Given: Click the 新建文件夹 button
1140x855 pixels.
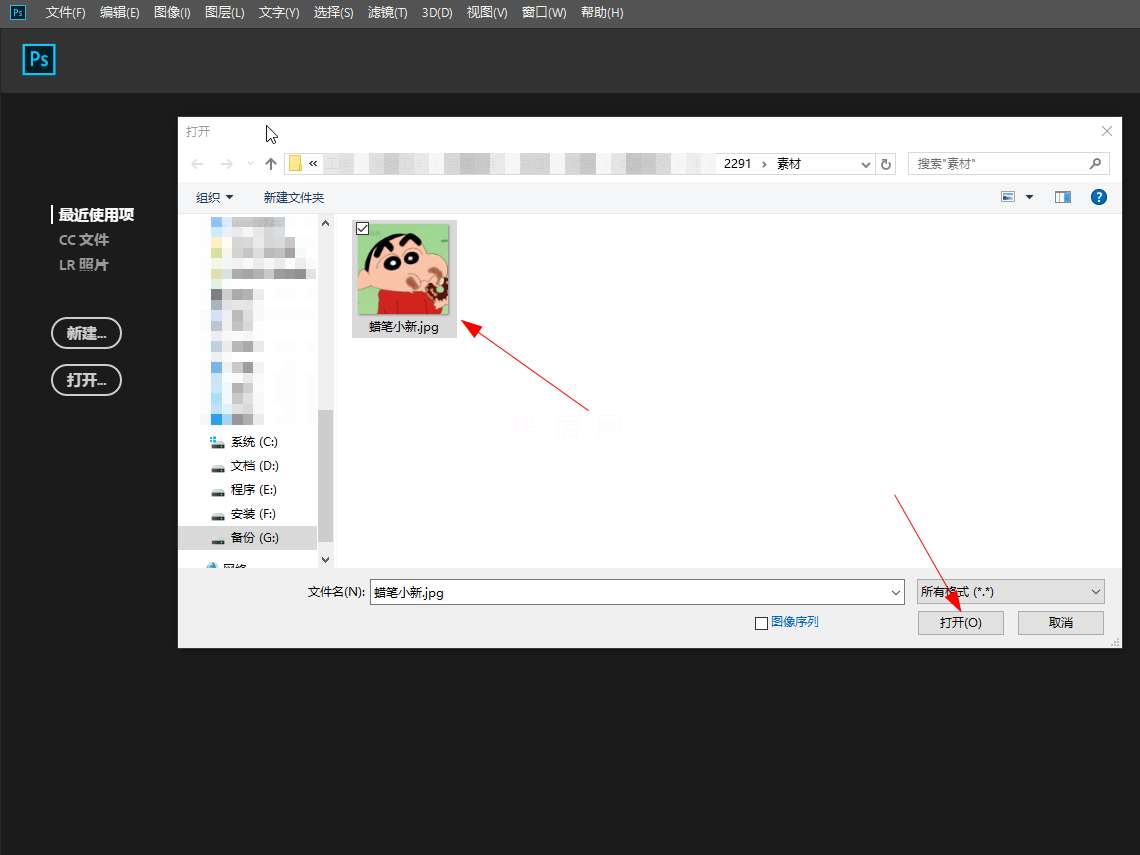Looking at the screenshot, I should [x=294, y=198].
